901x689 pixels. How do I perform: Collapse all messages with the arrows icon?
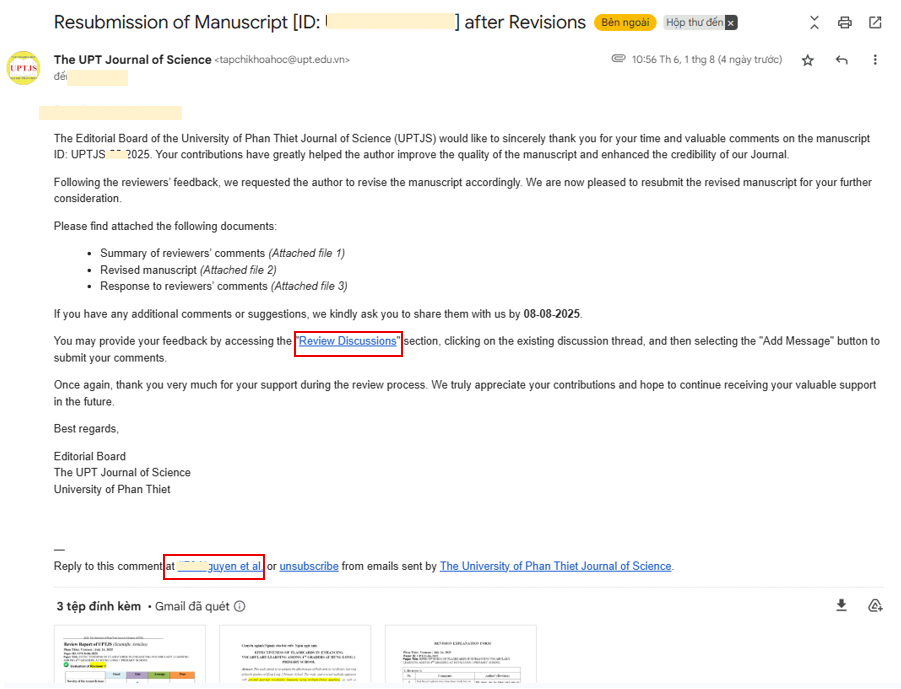814,22
